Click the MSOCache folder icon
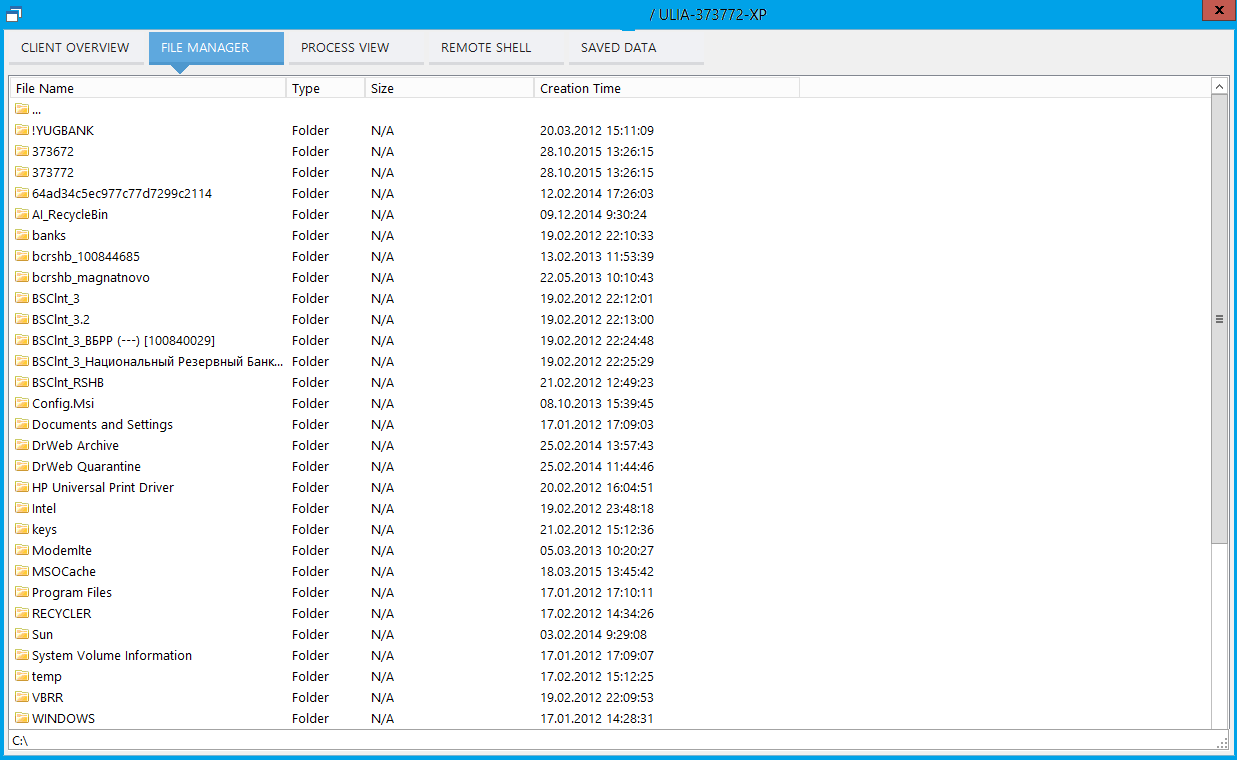1237x760 pixels. coord(22,571)
